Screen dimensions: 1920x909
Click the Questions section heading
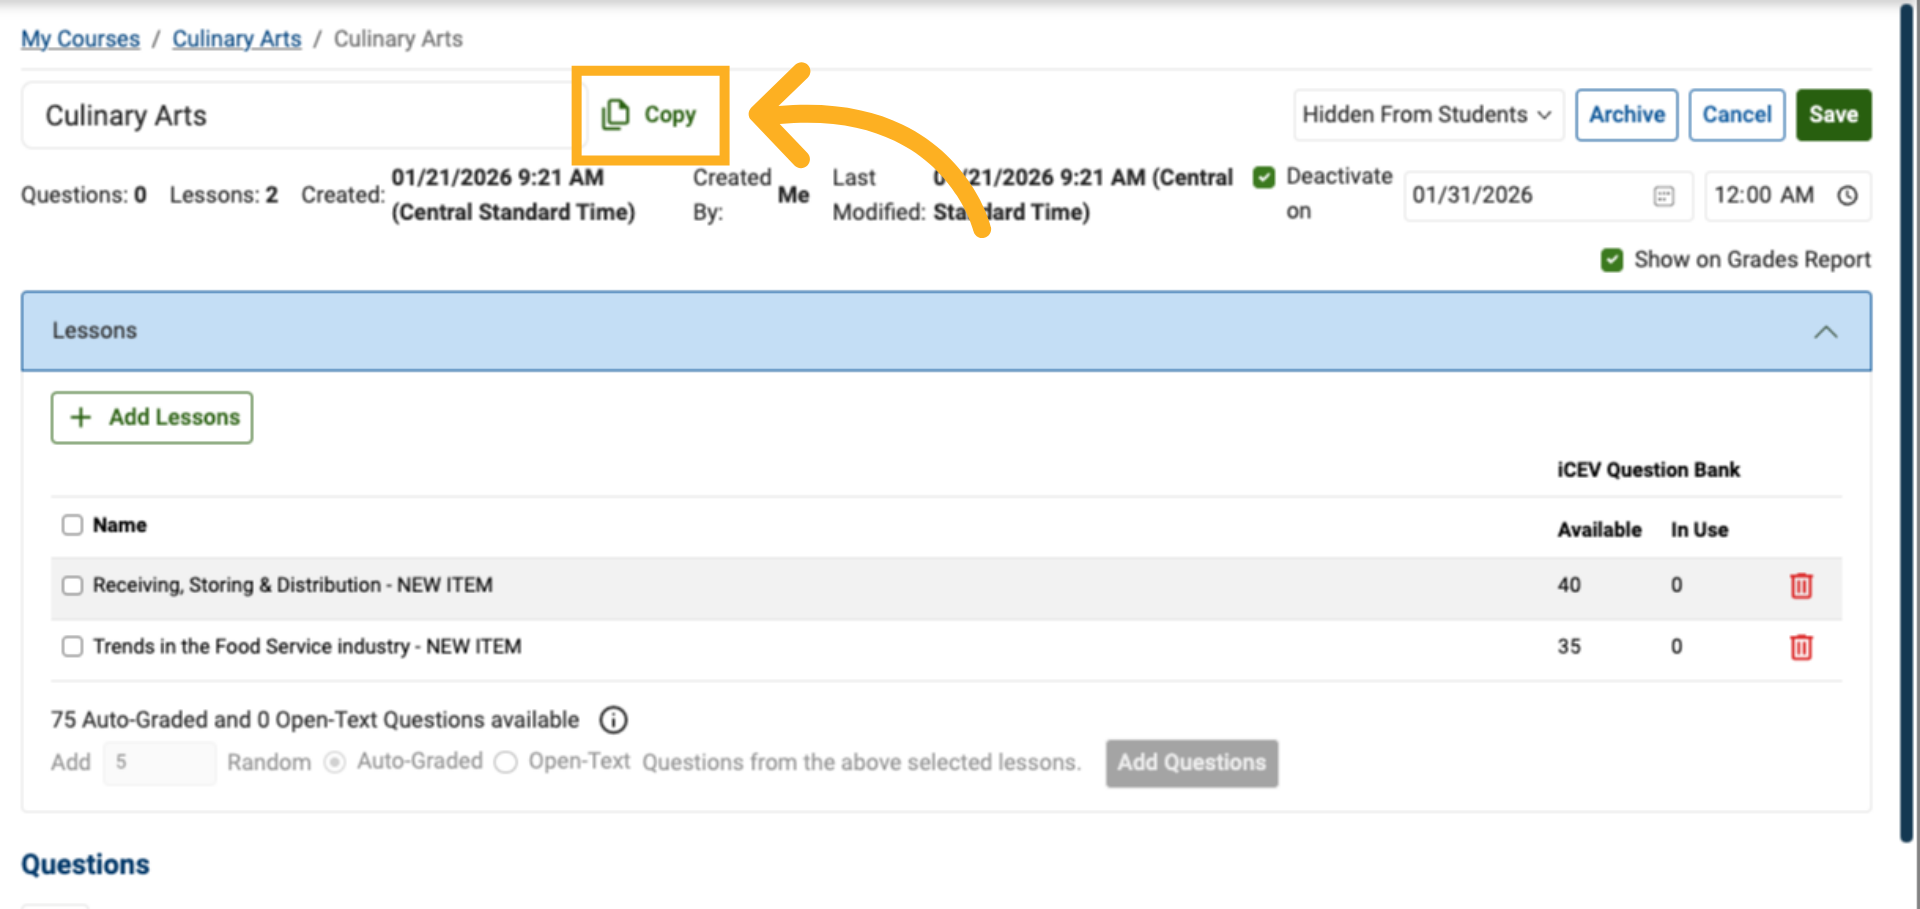pyautogui.click(x=86, y=865)
